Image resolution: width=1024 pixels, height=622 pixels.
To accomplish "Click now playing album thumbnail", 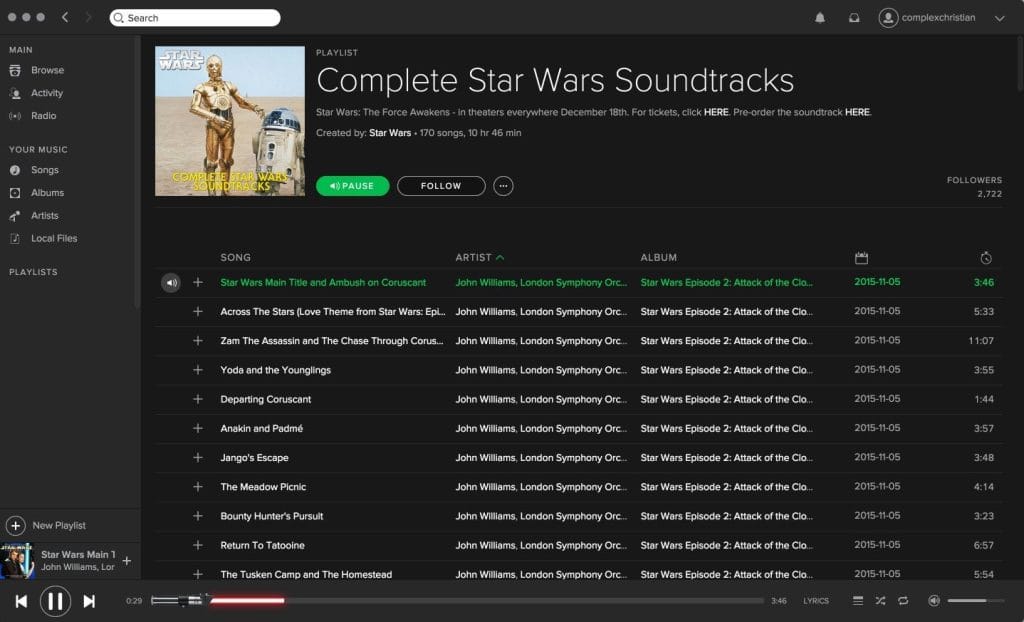I will tap(18, 561).
